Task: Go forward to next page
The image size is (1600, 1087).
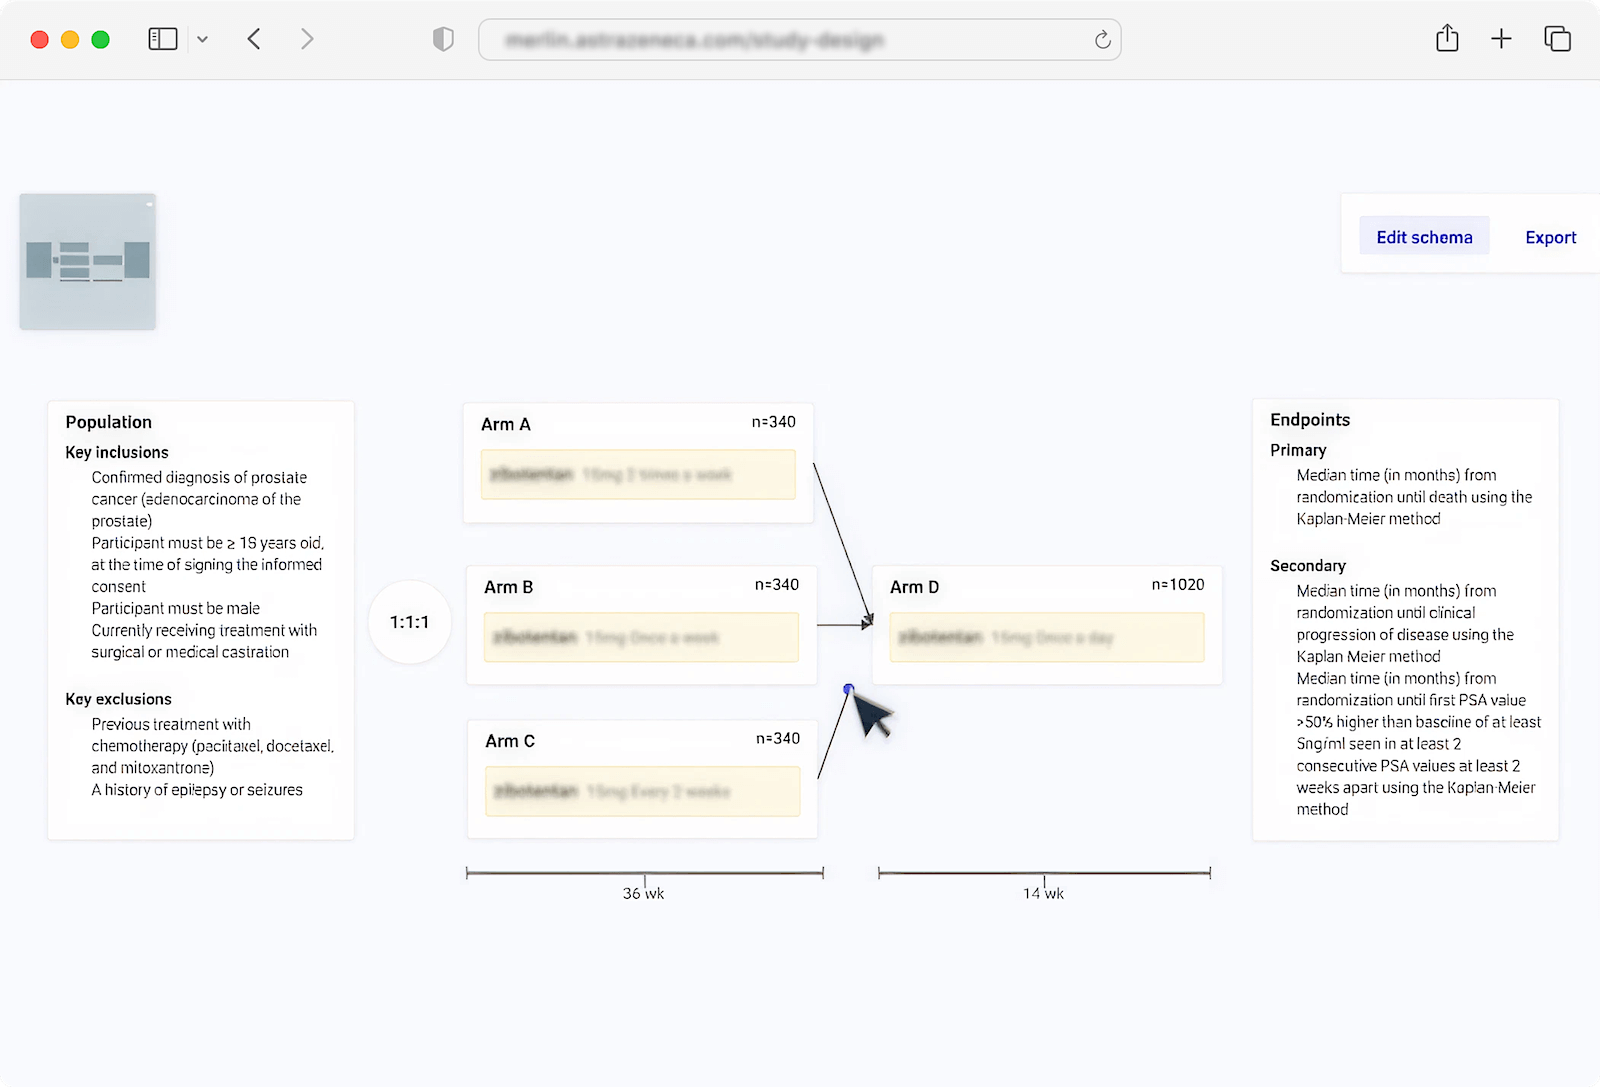Action: pyautogui.click(x=307, y=39)
